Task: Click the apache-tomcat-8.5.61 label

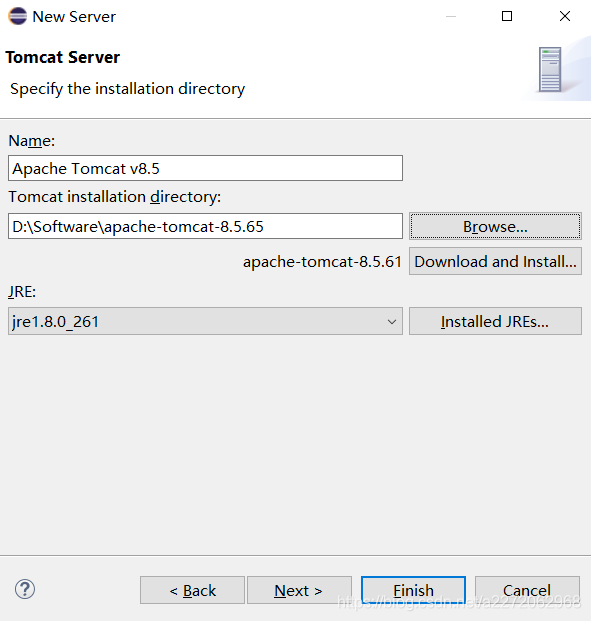Action: pos(322,262)
